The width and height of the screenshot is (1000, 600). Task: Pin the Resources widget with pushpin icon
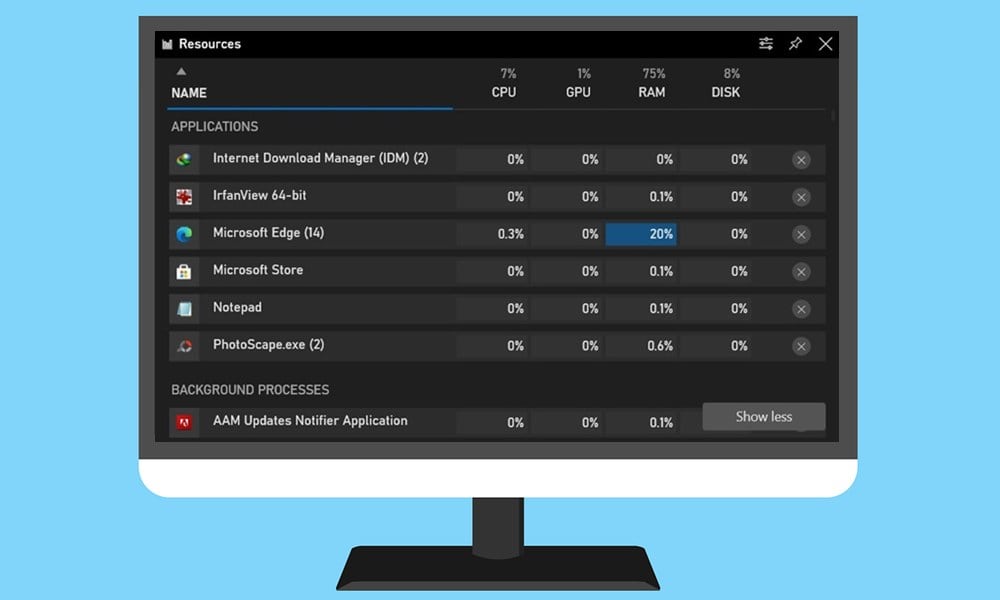click(x=795, y=43)
